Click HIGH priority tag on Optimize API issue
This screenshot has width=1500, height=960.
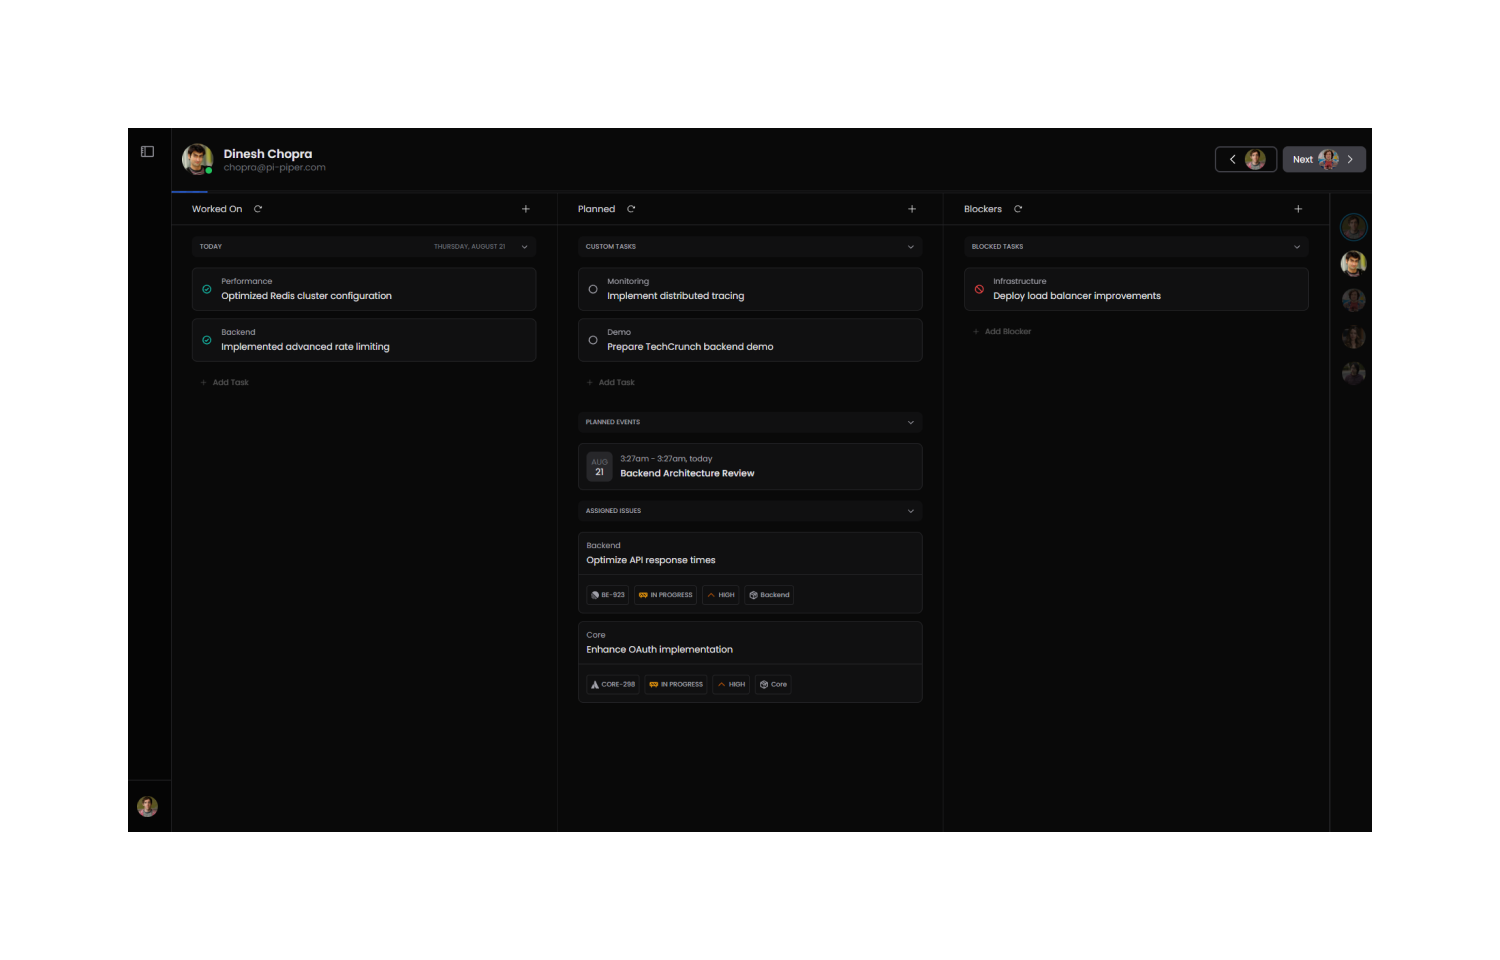tap(721, 595)
